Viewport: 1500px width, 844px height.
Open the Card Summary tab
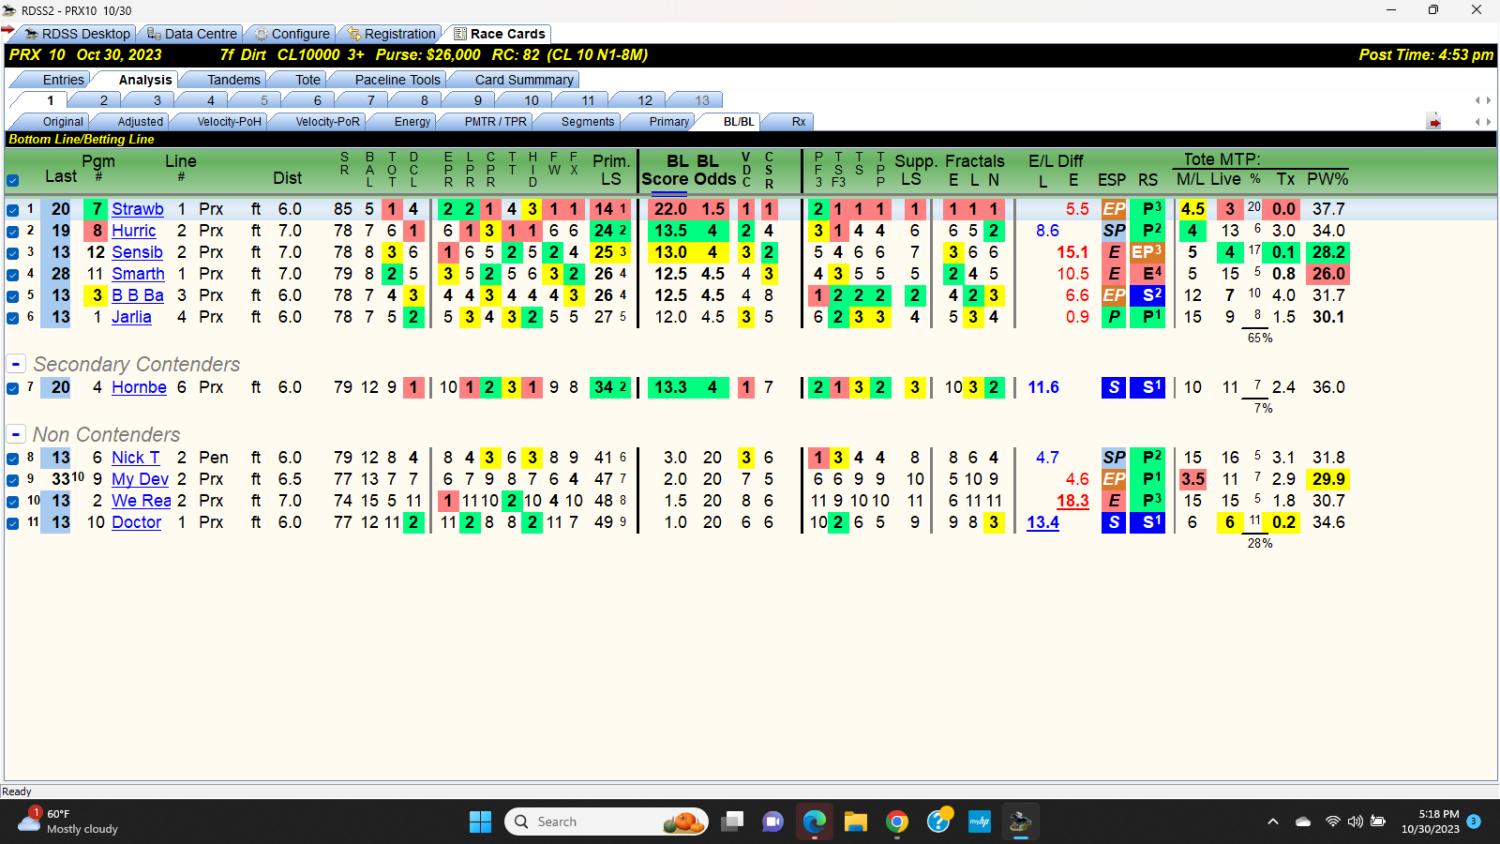524,80
